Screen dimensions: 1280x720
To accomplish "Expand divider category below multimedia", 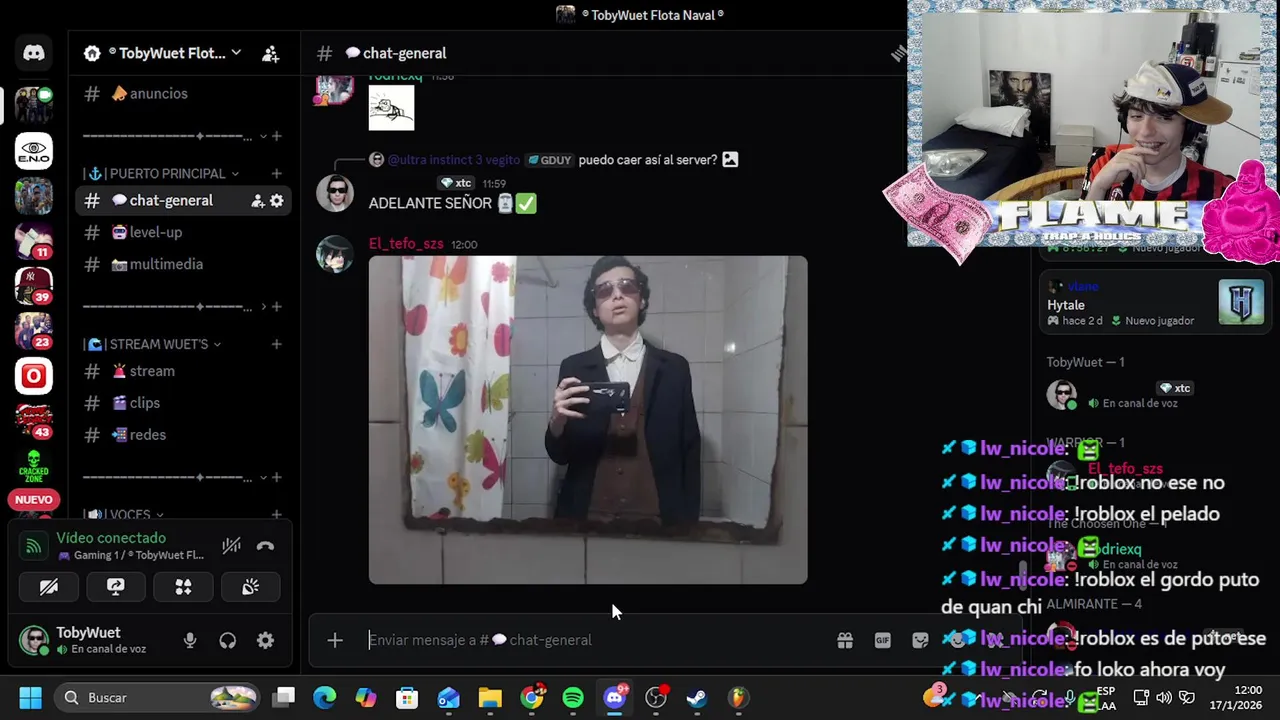I will tap(175, 306).
